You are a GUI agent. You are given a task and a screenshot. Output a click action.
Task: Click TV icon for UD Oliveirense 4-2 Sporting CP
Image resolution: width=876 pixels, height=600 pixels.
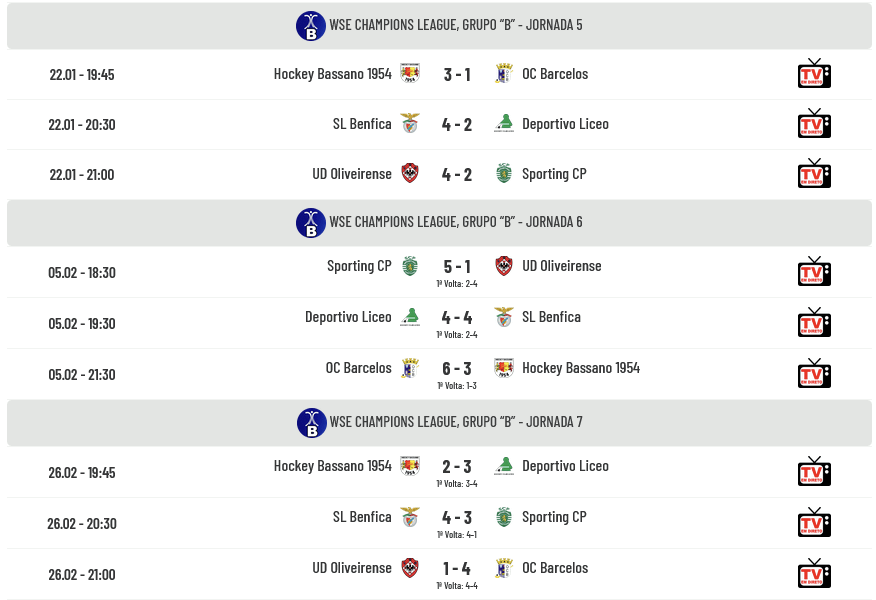pos(814,174)
